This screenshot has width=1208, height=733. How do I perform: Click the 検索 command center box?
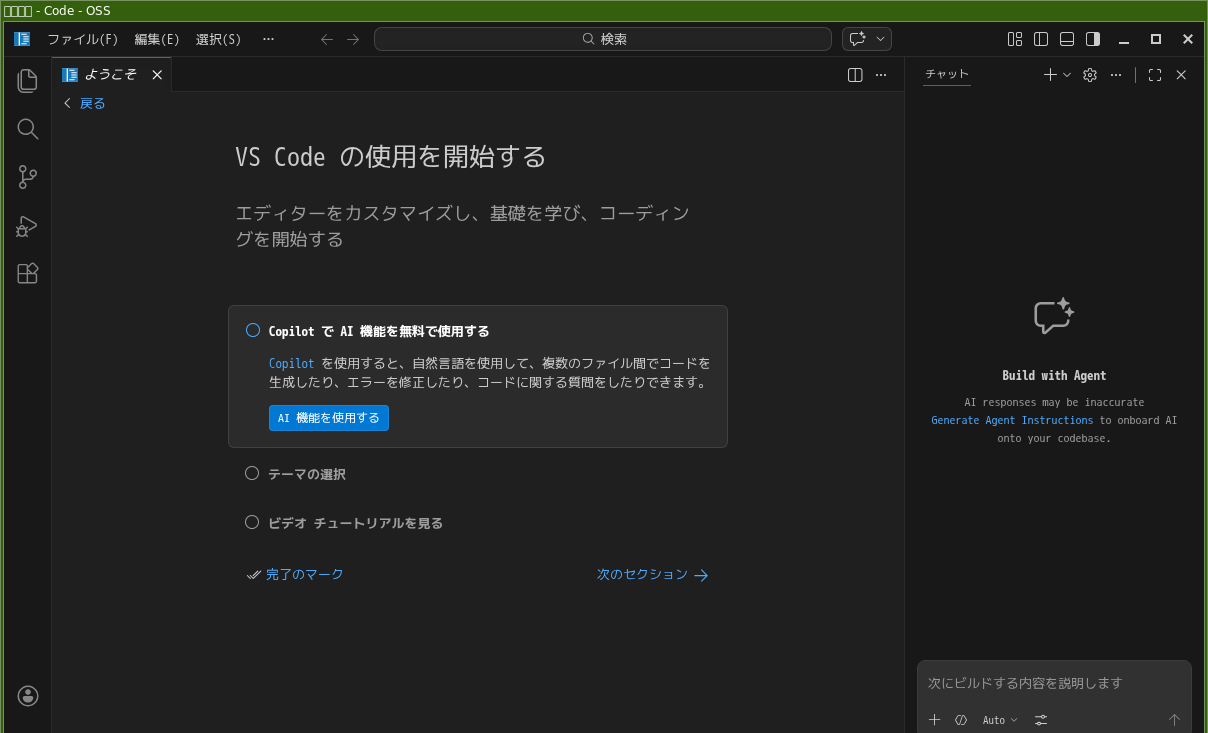[x=603, y=39]
